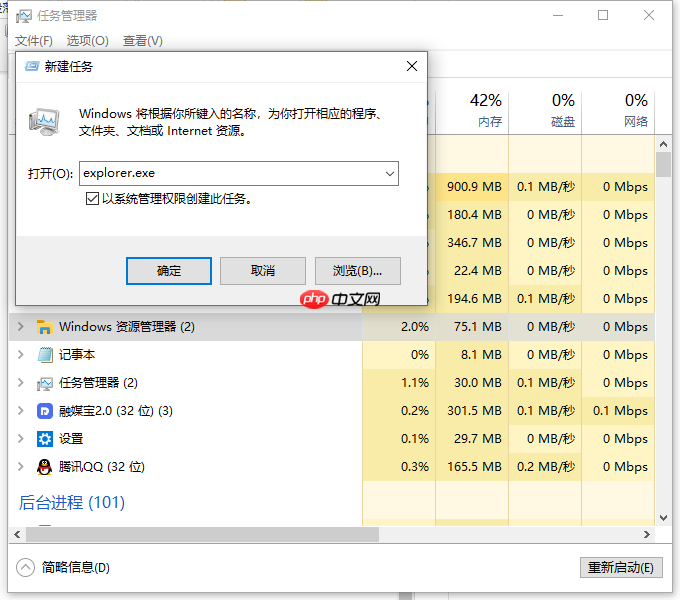Click the 346.7 MB memory cell
Viewport: 680px width, 600px height.
[x=474, y=242]
